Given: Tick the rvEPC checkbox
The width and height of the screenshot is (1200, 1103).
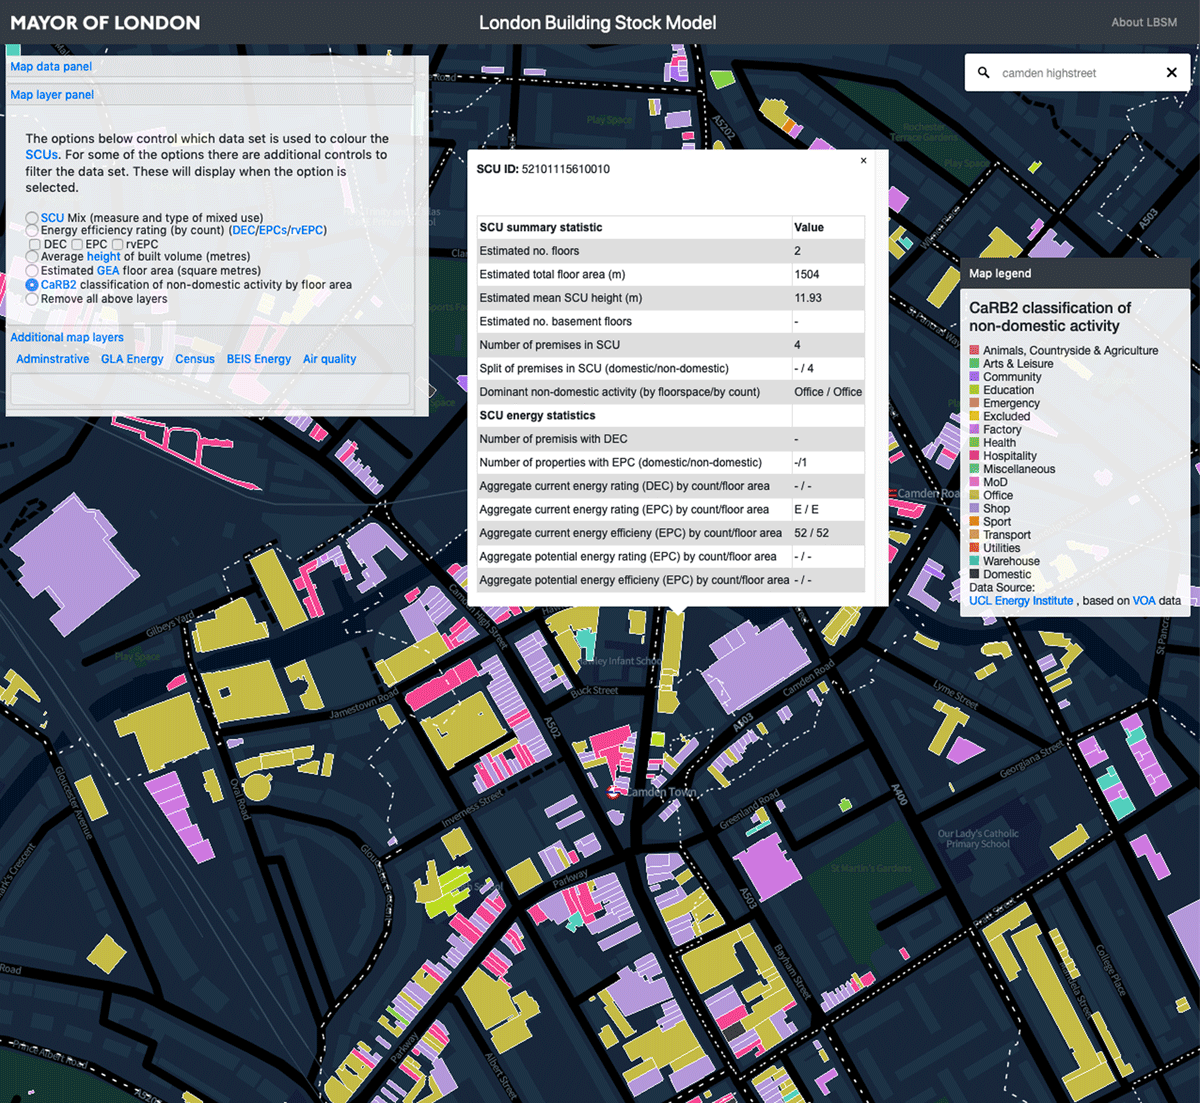Looking at the screenshot, I should tap(117, 244).
